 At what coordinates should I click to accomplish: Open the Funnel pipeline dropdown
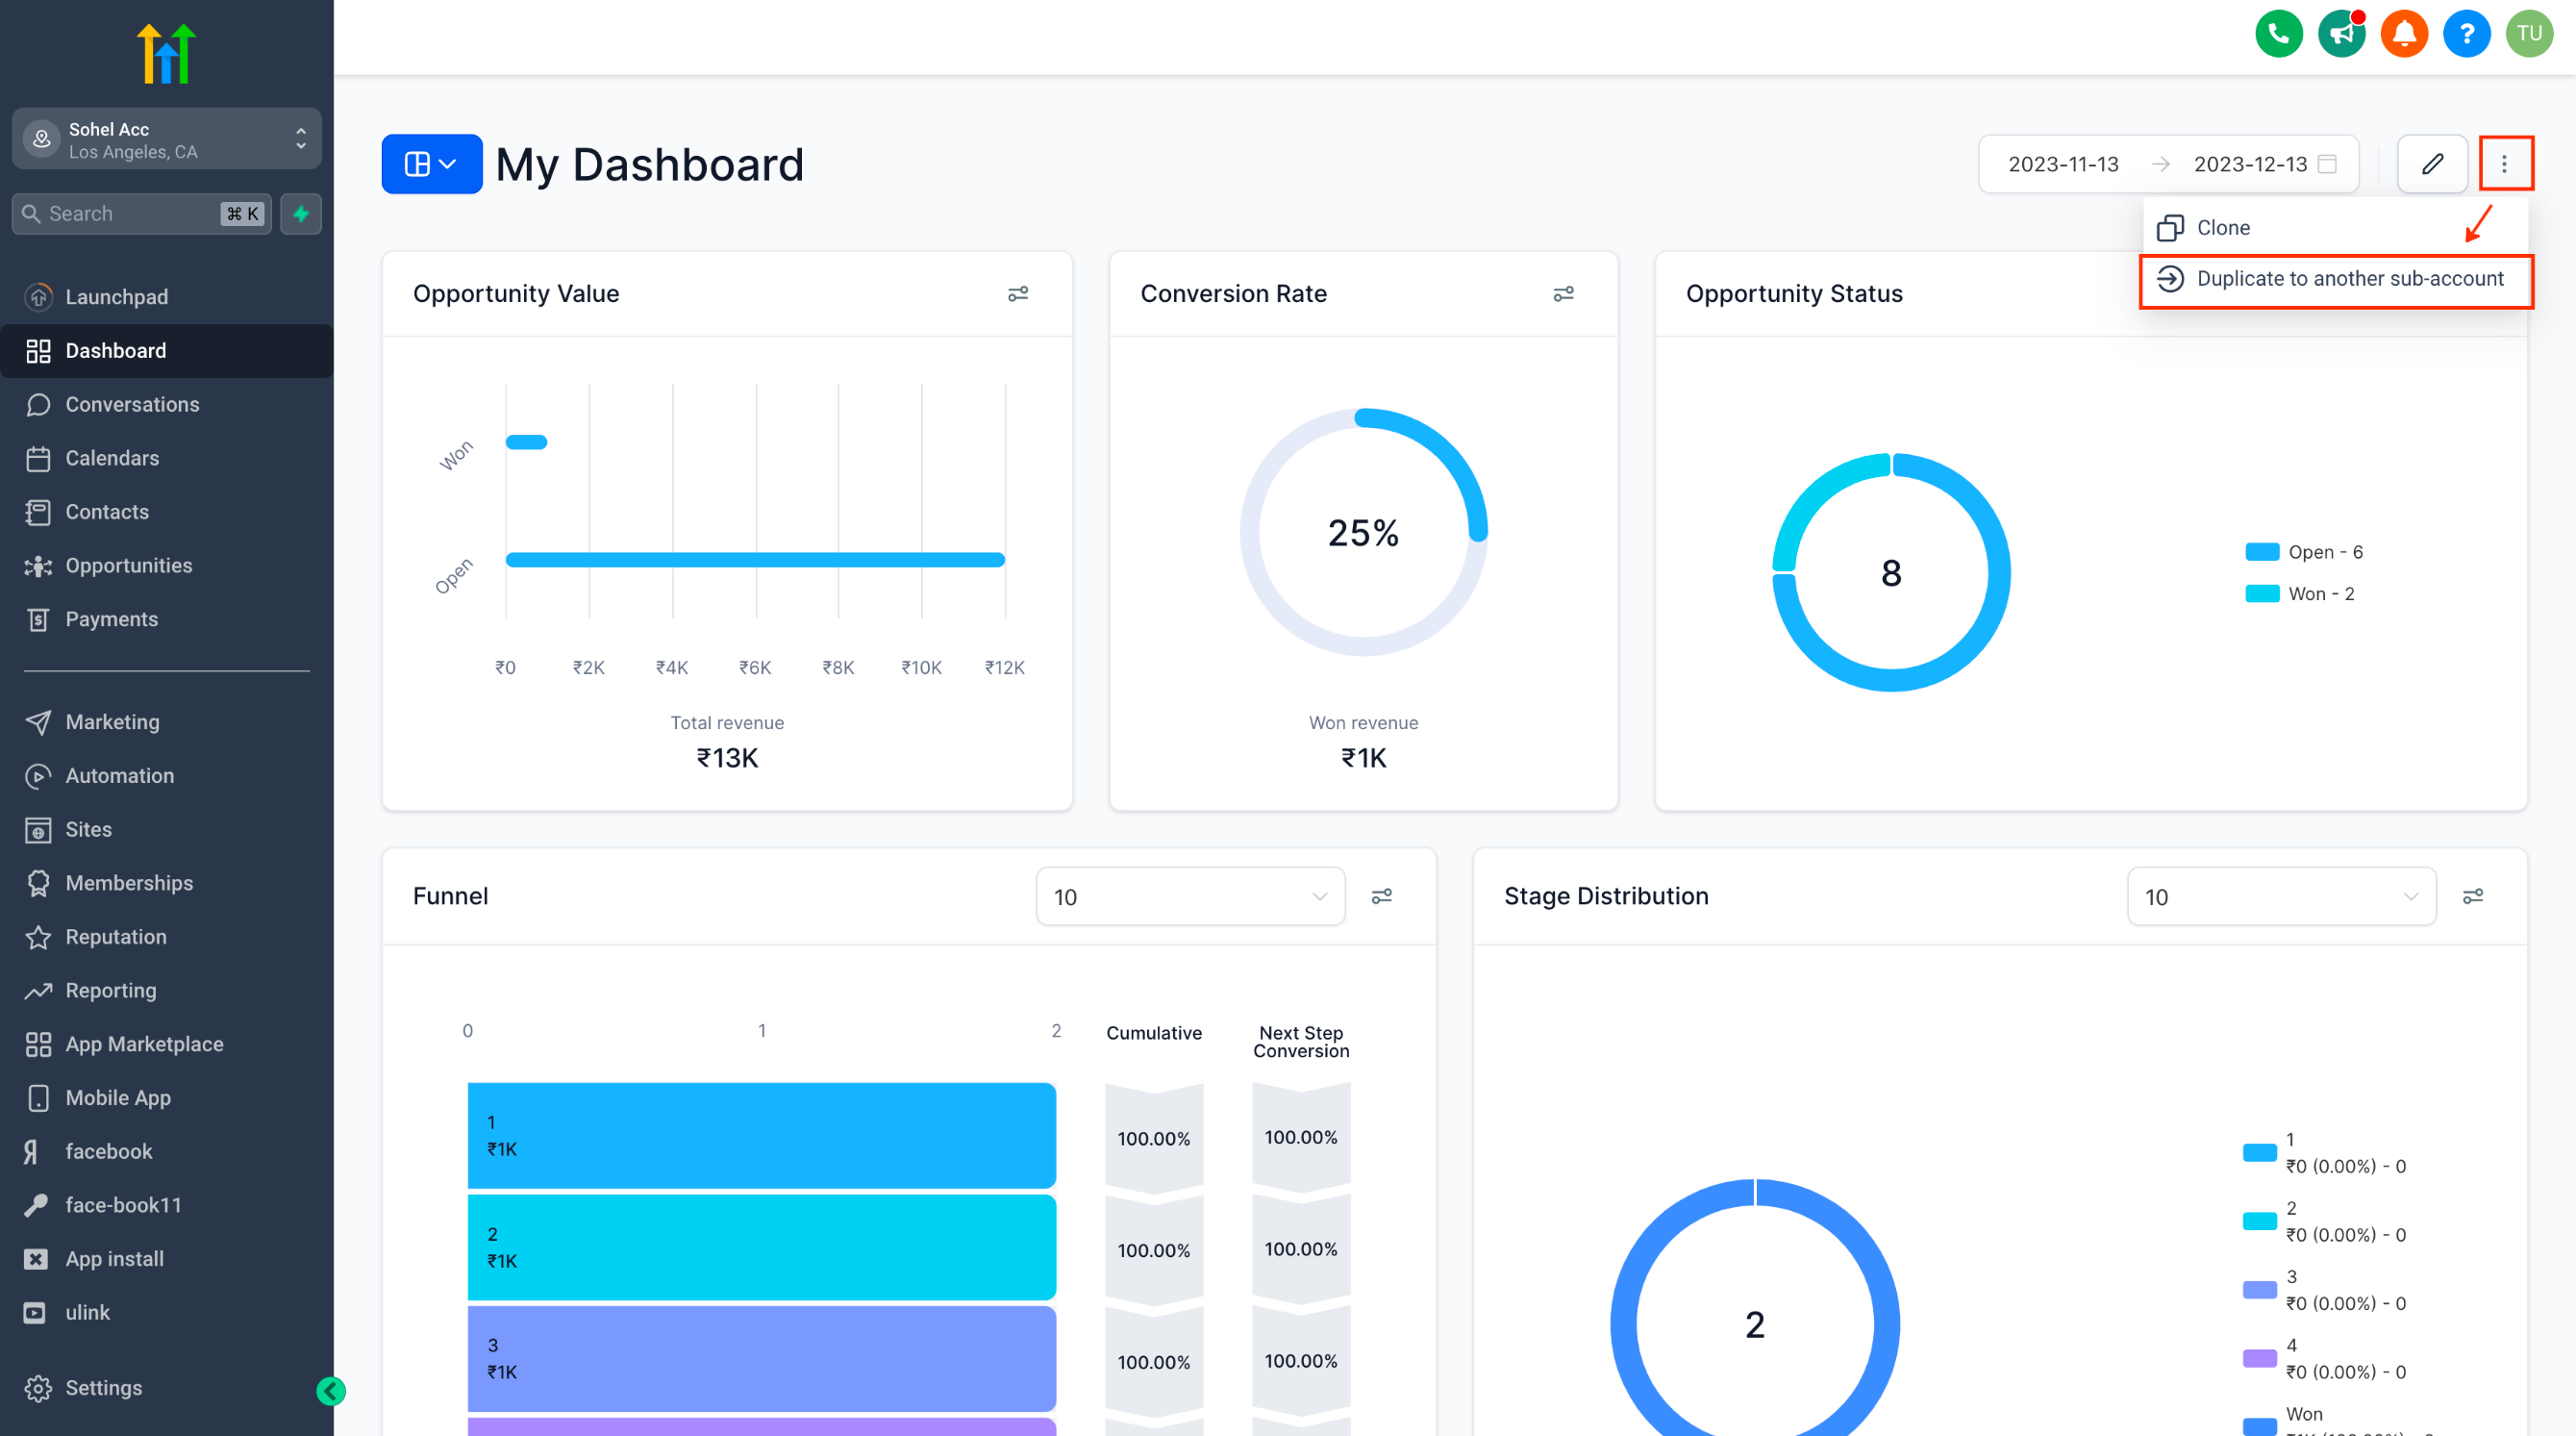point(1189,897)
